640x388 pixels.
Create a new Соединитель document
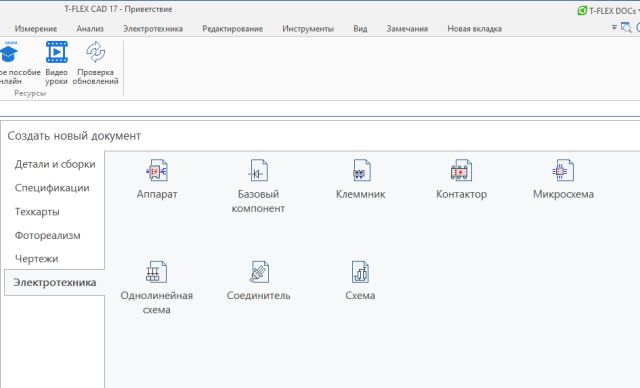(x=258, y=282)
